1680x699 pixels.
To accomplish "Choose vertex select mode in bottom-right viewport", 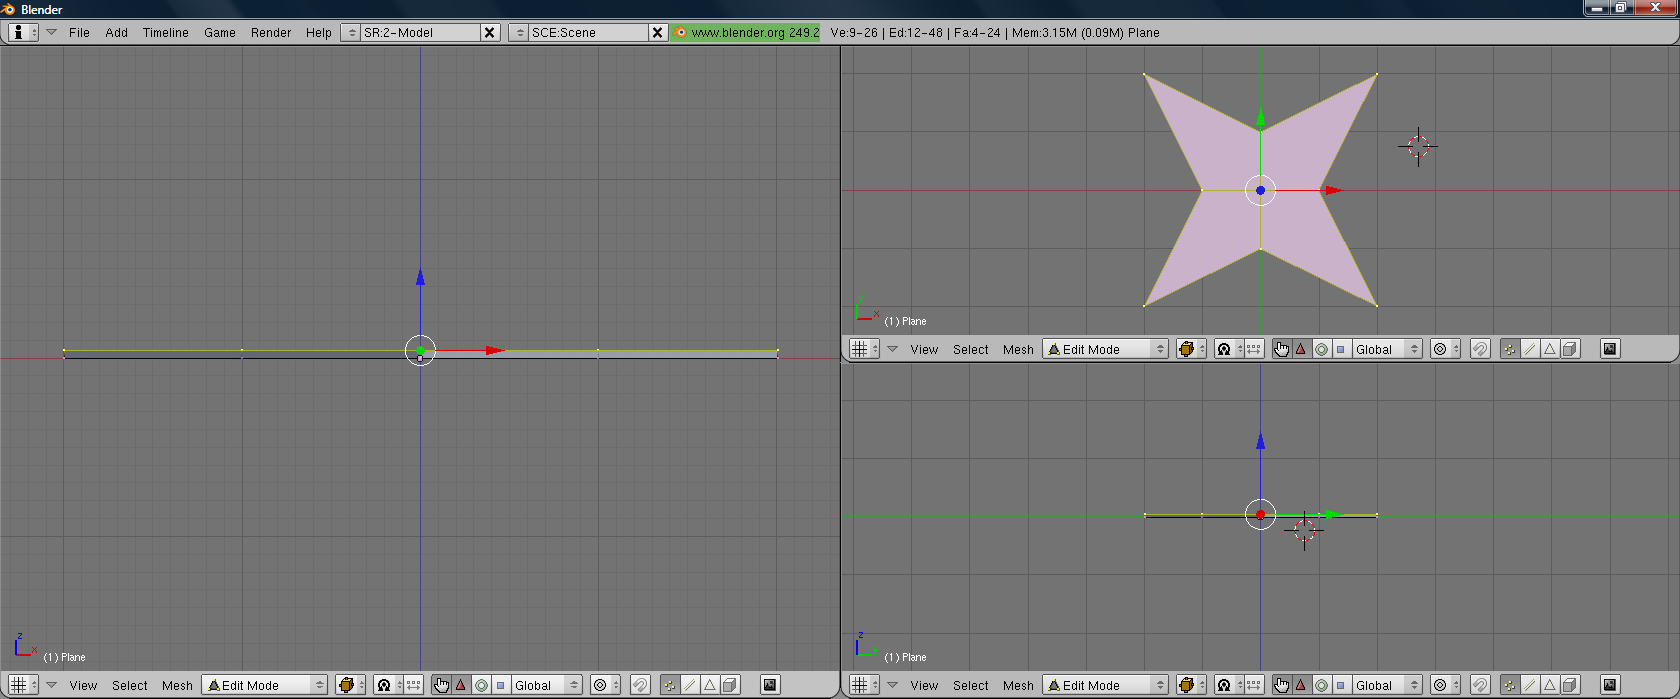I will coord(1510,685).
